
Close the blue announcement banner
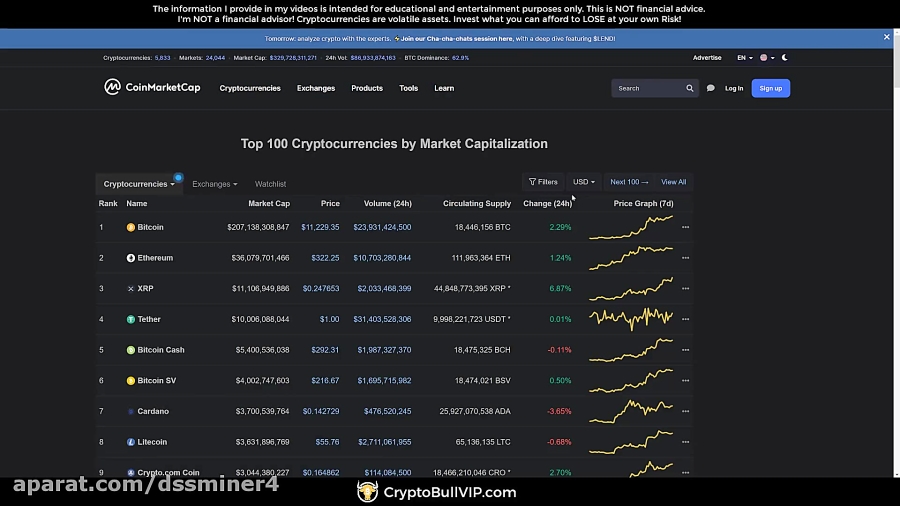point(886,37)
